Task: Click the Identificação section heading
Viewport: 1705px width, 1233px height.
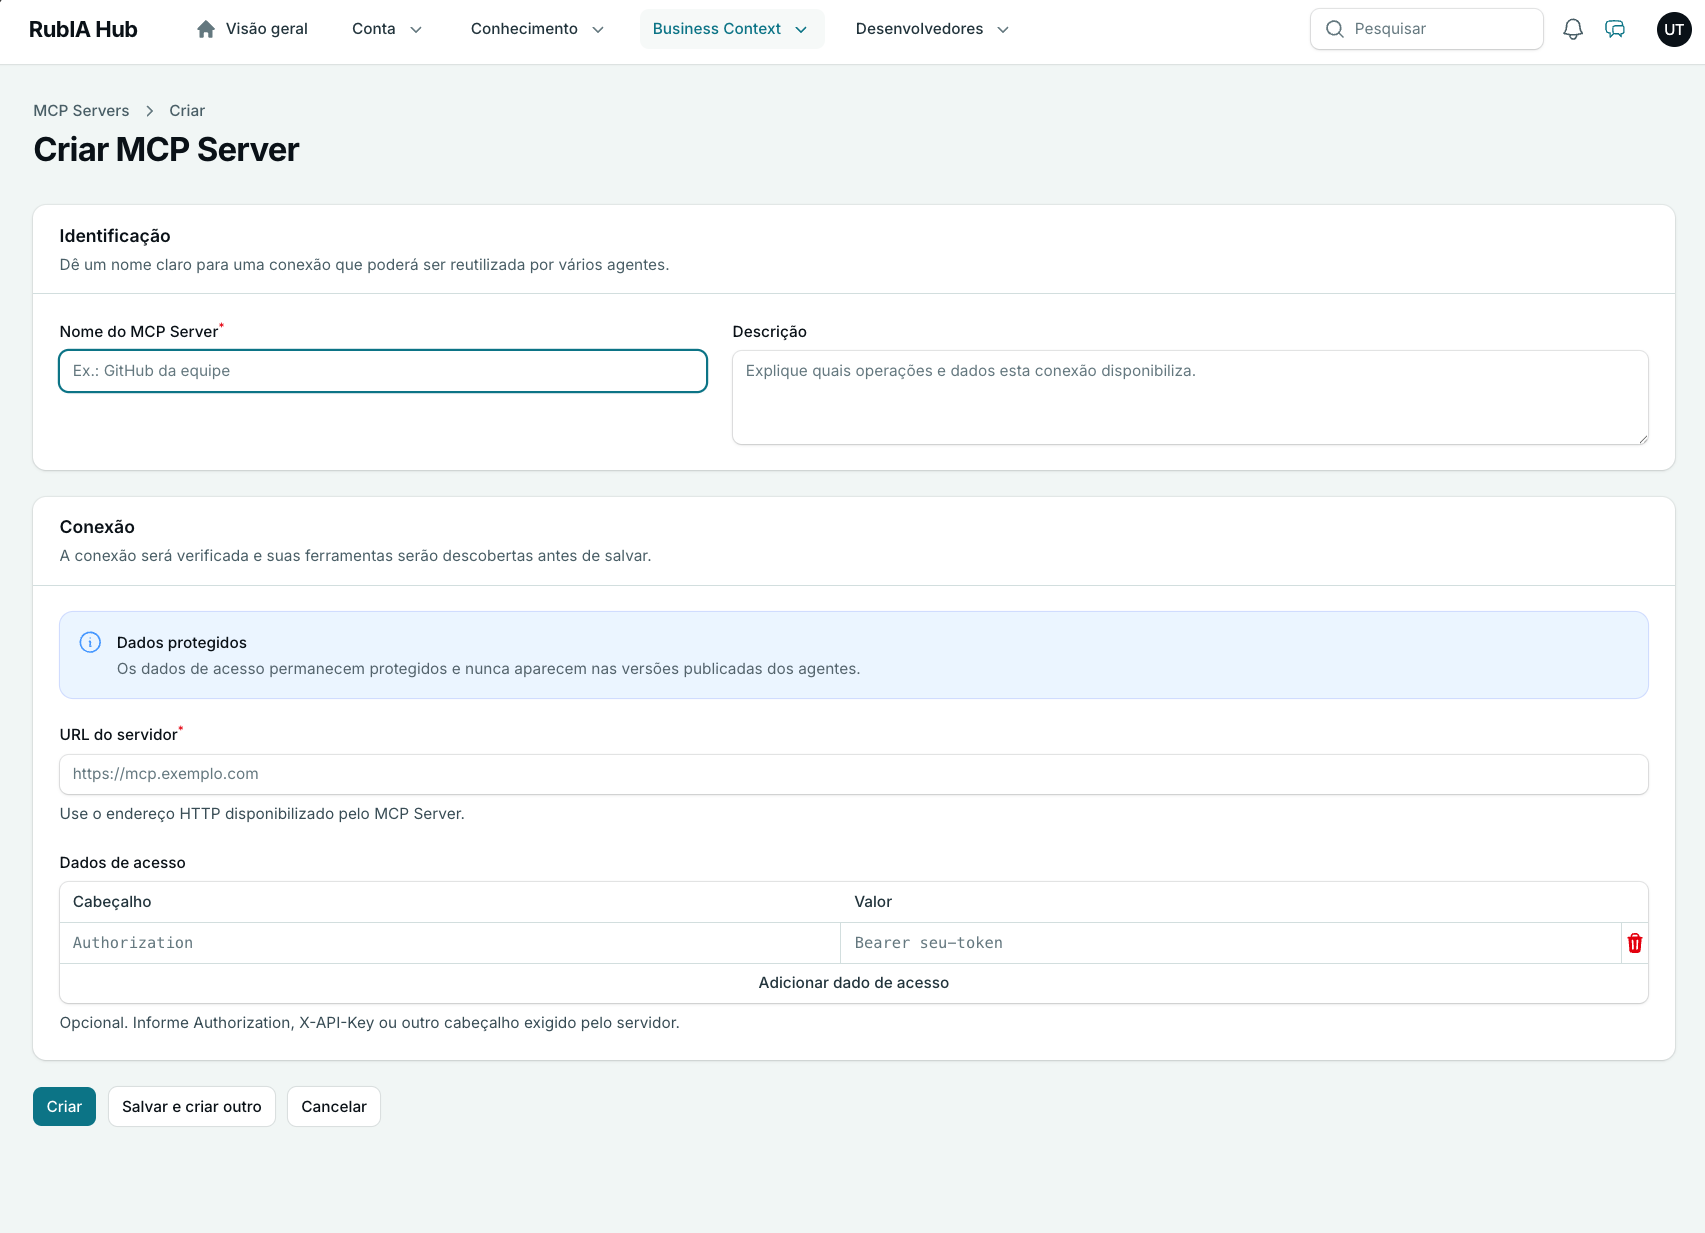Action: [115, 236]
